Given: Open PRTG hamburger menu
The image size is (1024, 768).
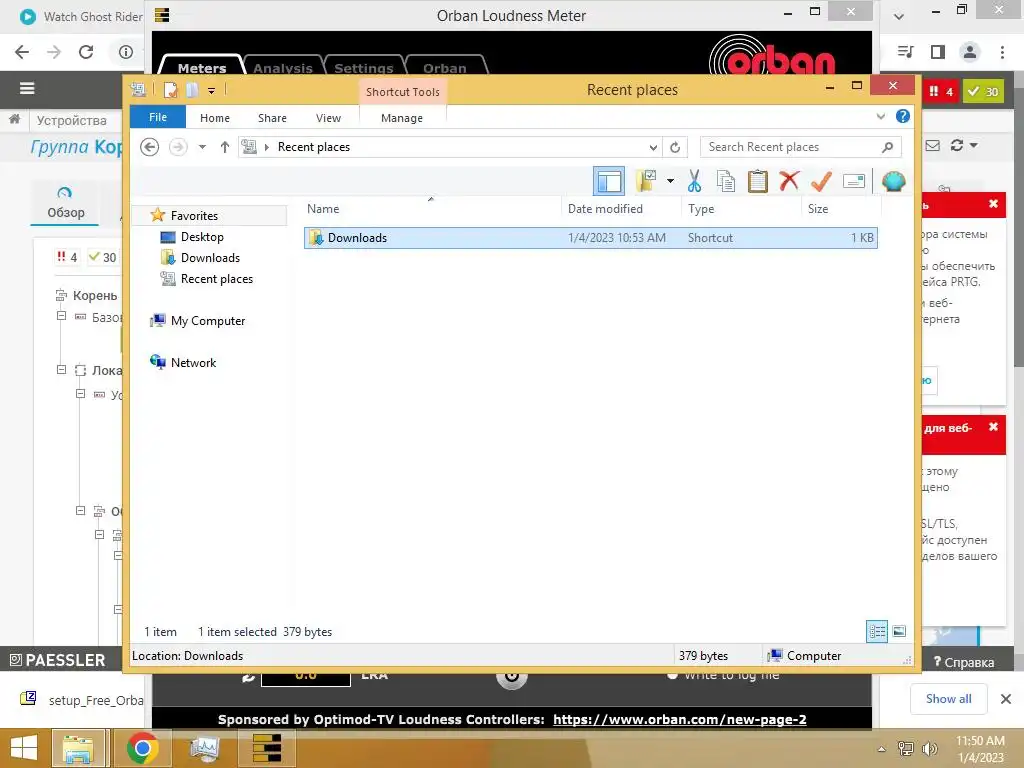Looking at the screenshot, I should click(x=27, y=88).
